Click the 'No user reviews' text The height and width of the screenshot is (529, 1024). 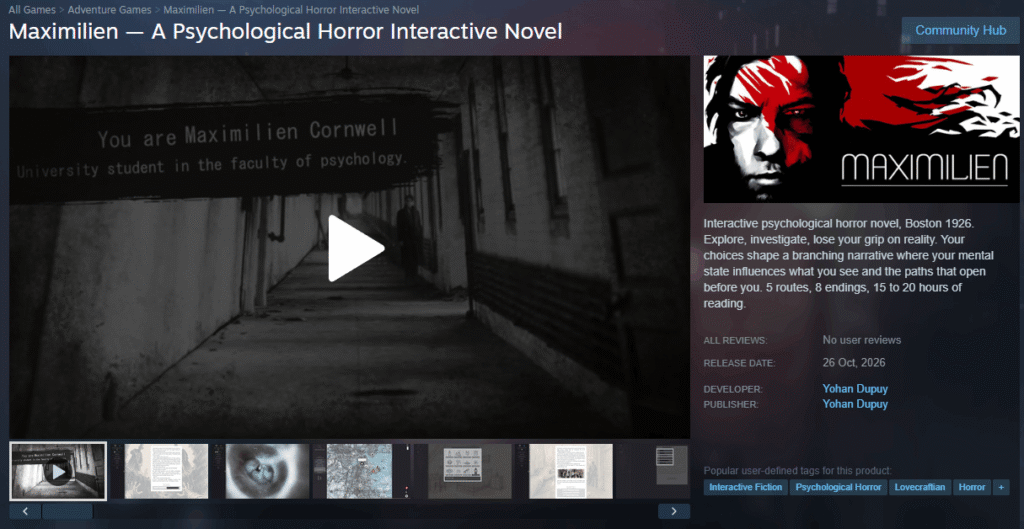pos(861,340)
